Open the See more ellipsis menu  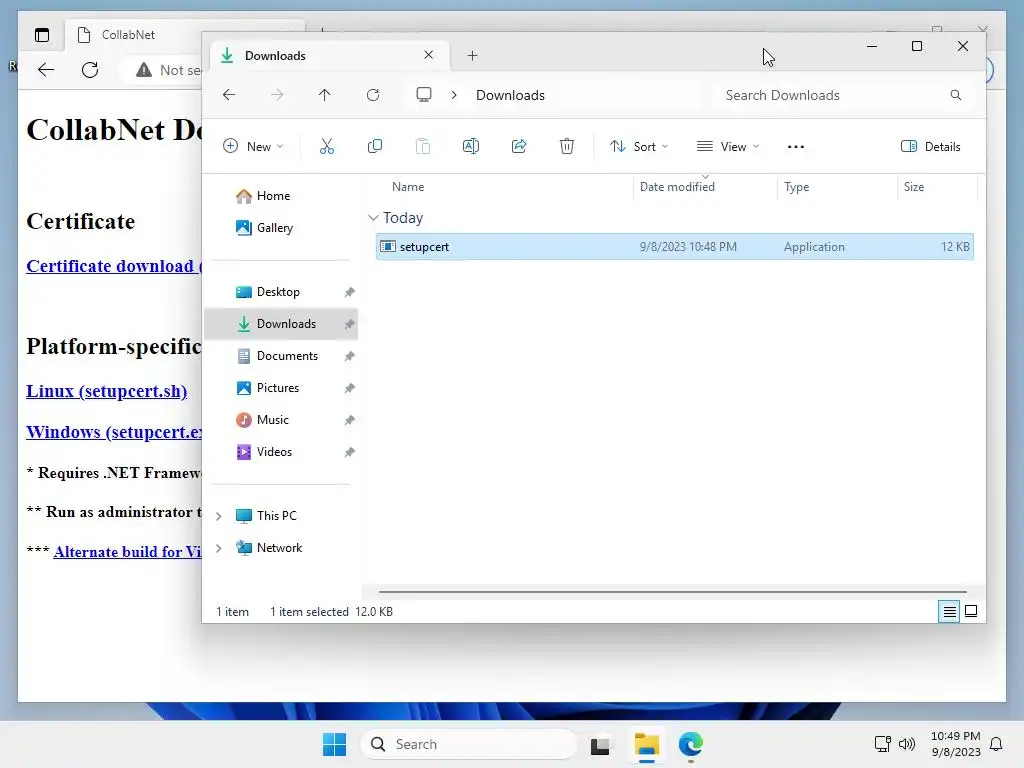tap(795, 146)
